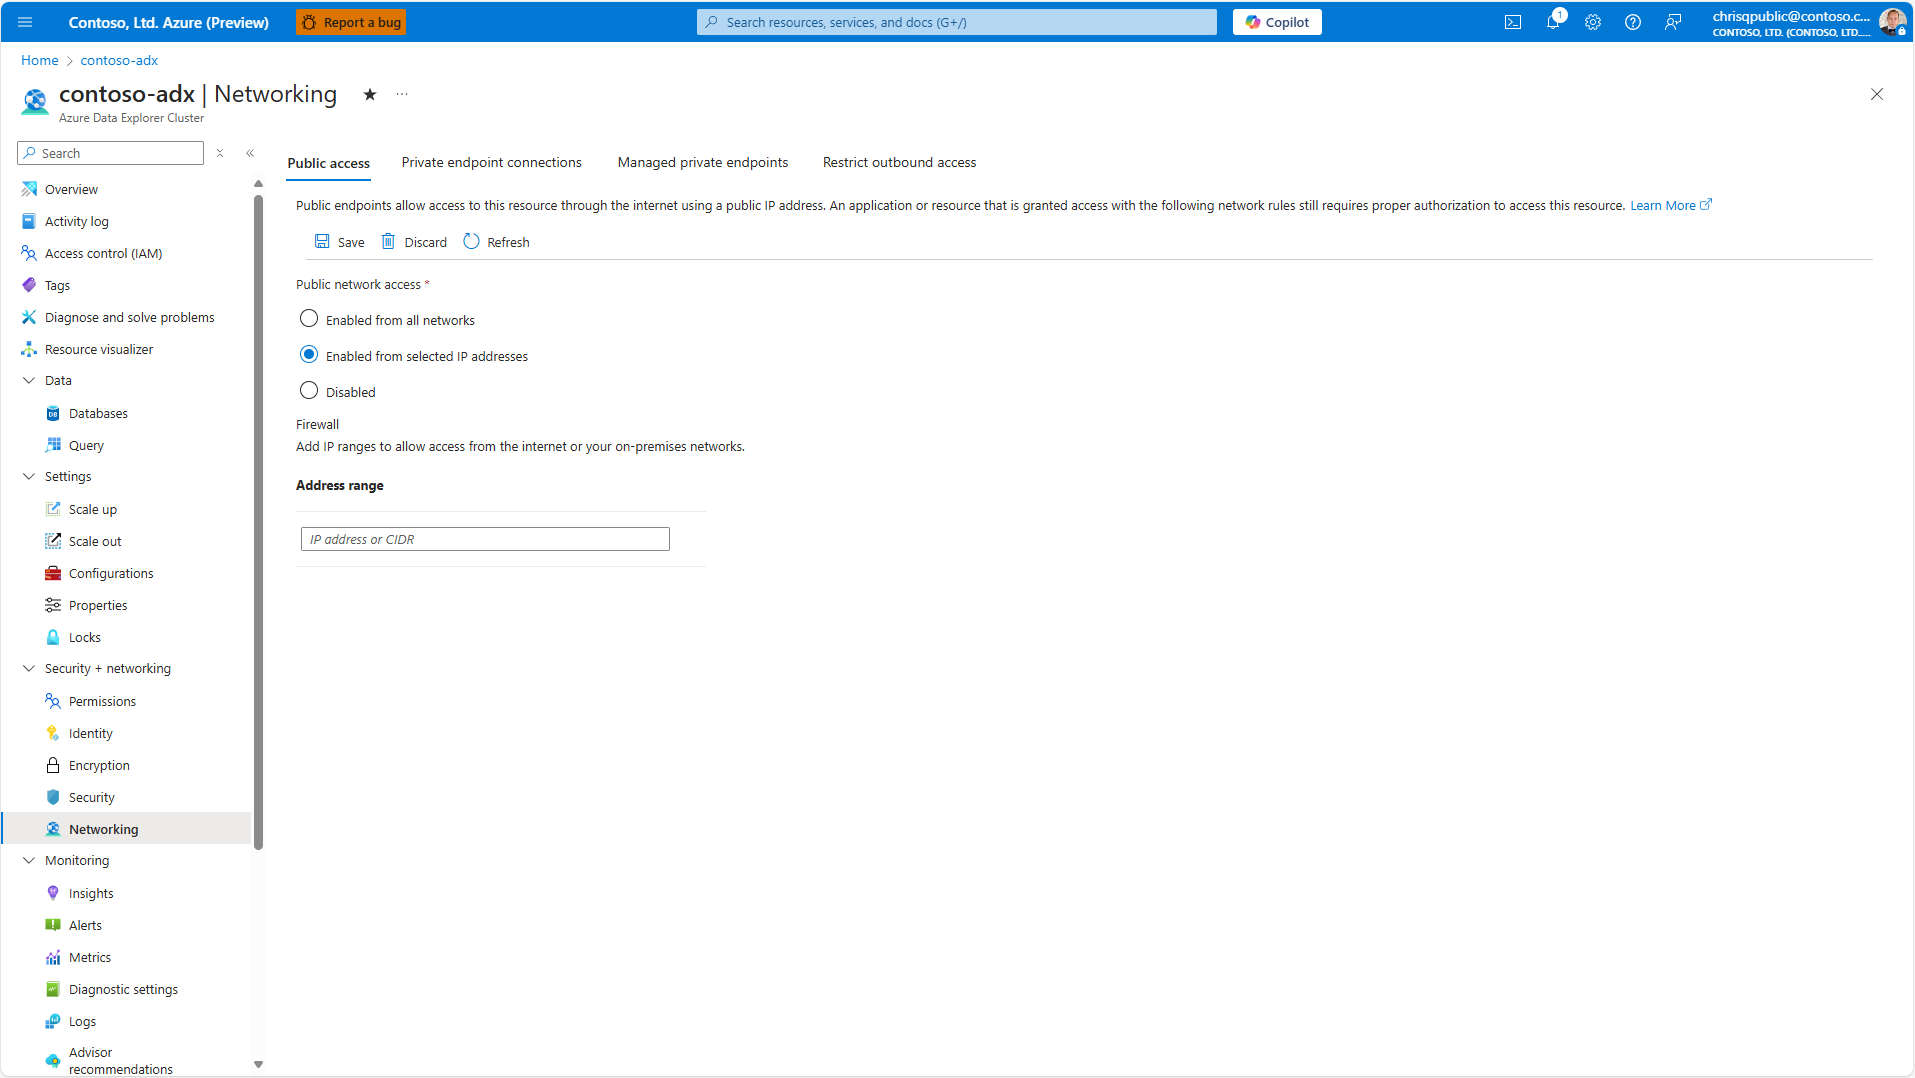Screen dimensions: 1915x1078
Task: Click the Resource visualizer icon
Action: coord(29,349)
